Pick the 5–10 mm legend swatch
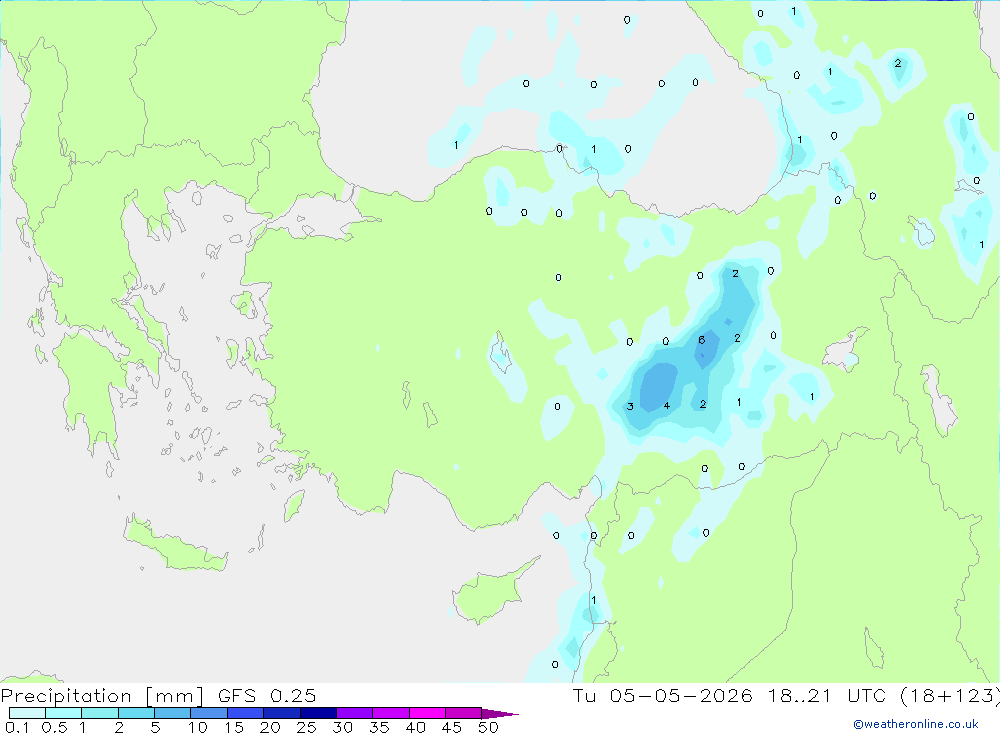Viewport: 1000px width, 733px height. (173, 713)
